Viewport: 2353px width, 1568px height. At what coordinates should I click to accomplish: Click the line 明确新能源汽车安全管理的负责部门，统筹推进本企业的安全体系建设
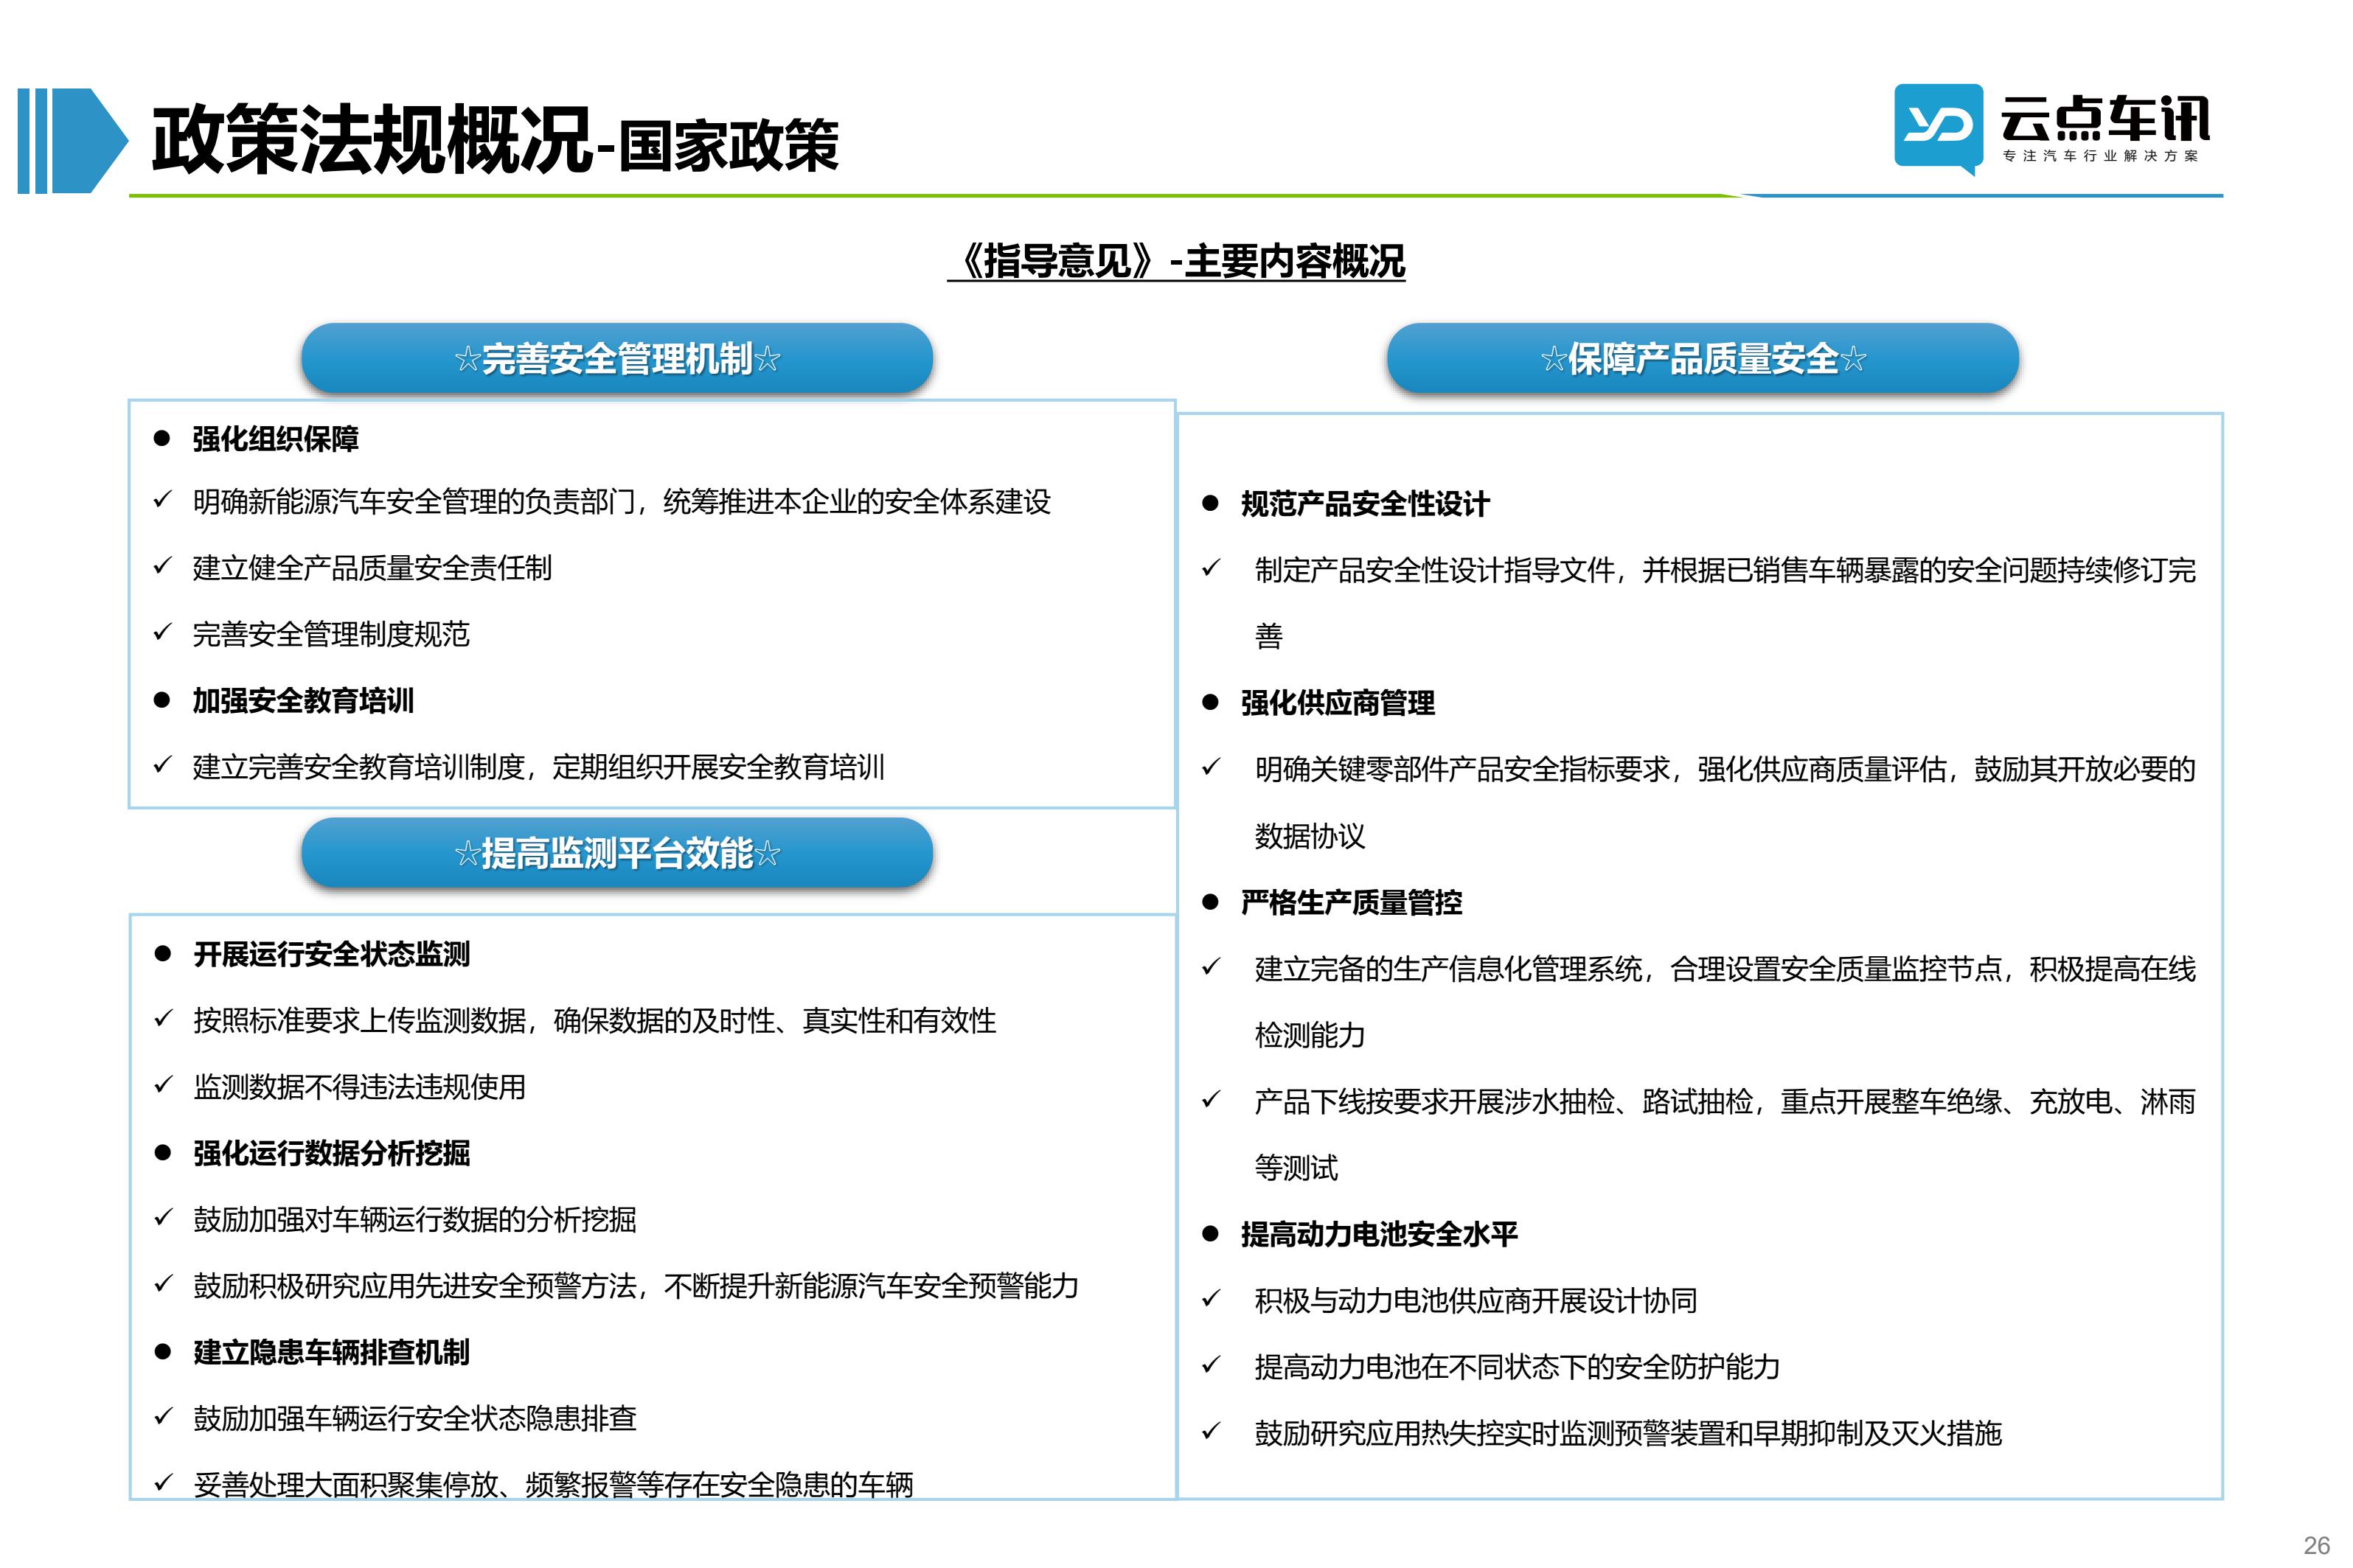(x=621, y=502)
